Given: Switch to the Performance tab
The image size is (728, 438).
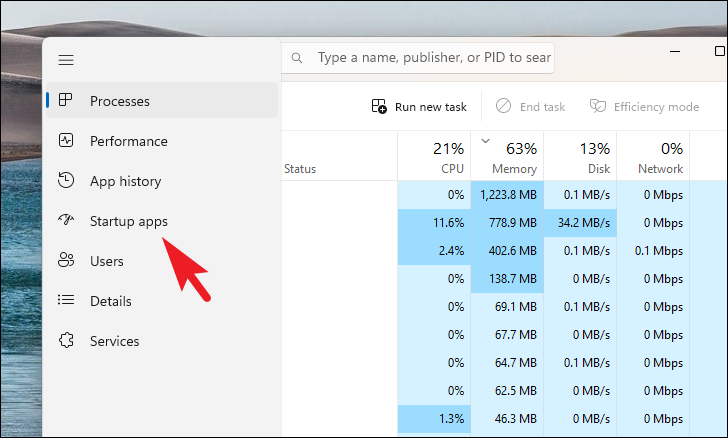Looking at the screenshot, I should point(162,141).
